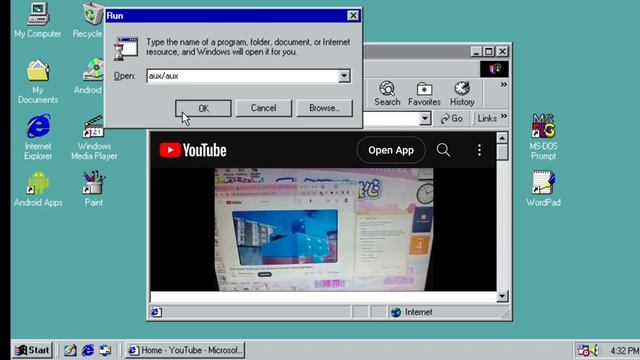Click the volume tray icon
This screenshot has width=640, height=360.
point(594,350)
